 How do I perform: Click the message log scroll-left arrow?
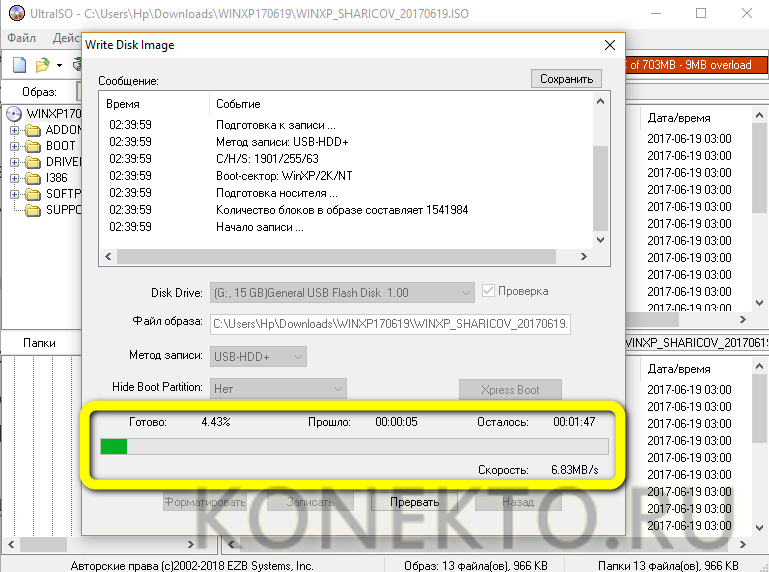coord(108,256)
